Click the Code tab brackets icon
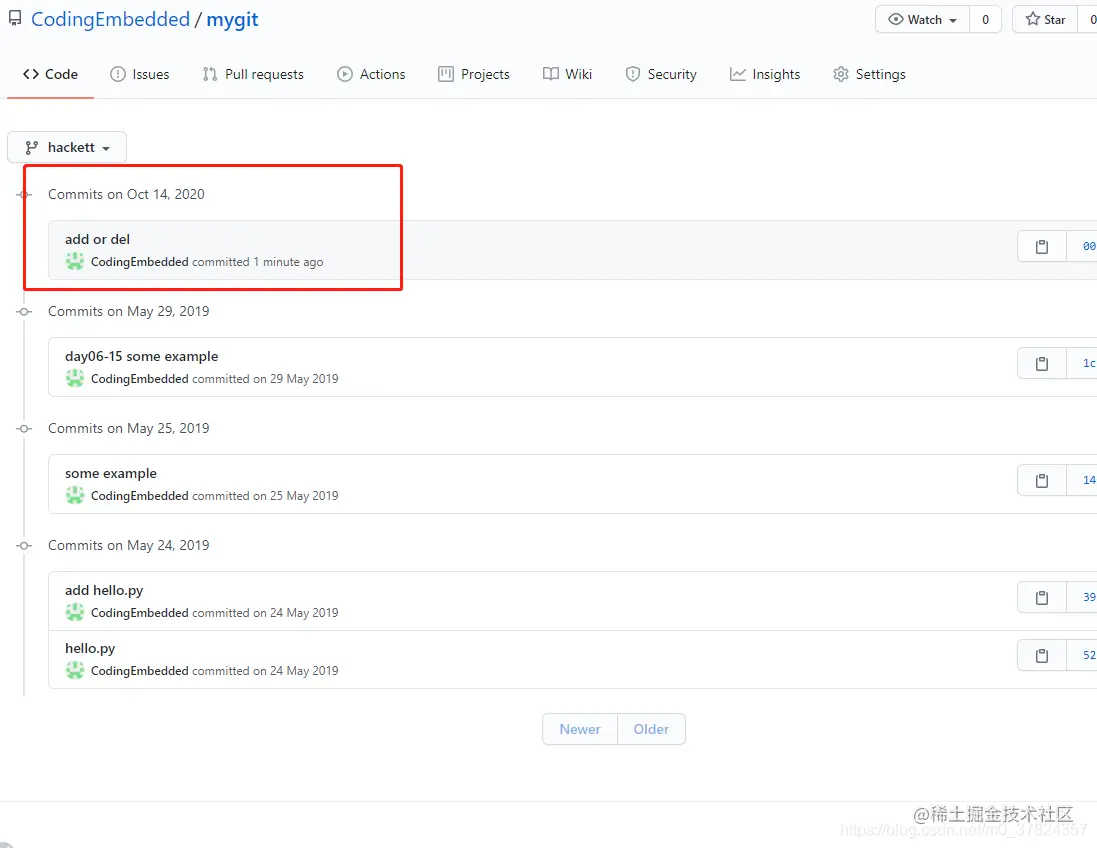Screen dimensions: 1097x848 [31, 74]
